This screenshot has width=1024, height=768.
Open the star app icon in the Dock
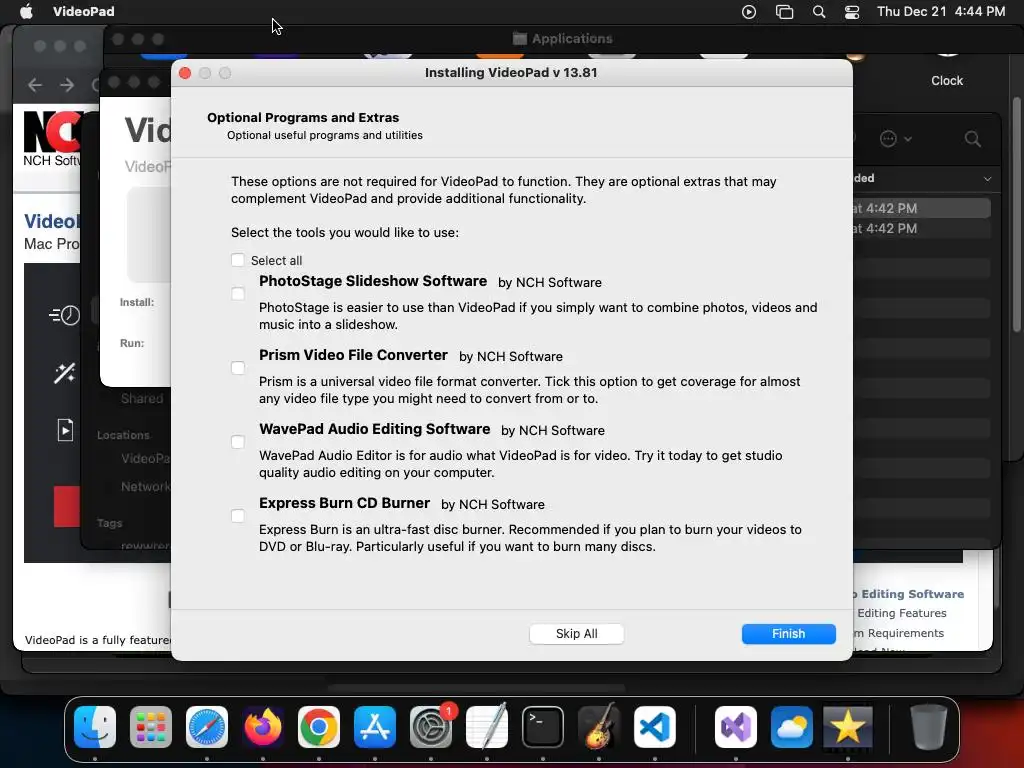coord(847,725)
